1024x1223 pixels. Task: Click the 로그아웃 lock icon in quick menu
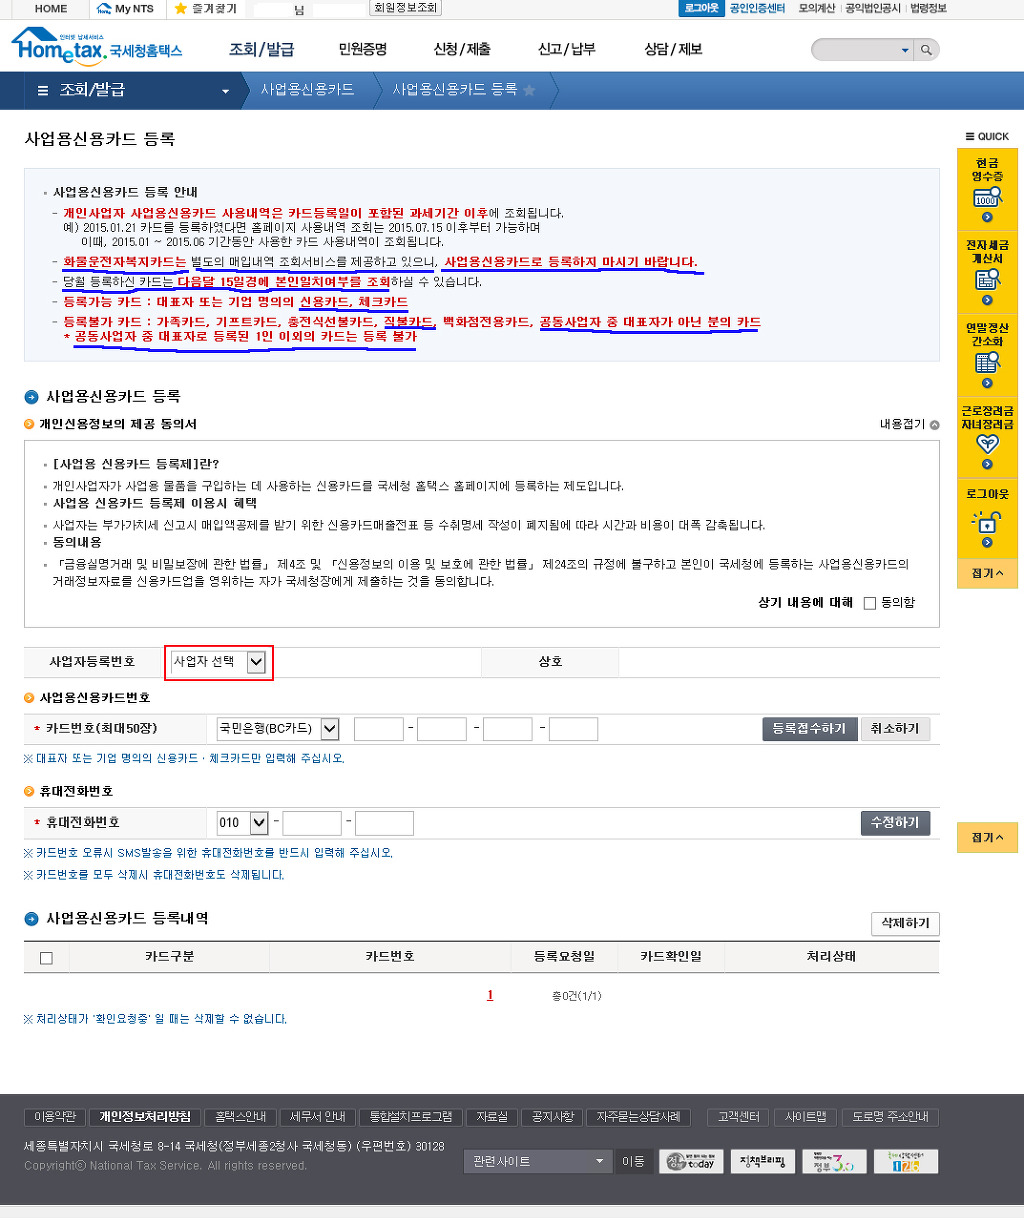click(987, 522)
